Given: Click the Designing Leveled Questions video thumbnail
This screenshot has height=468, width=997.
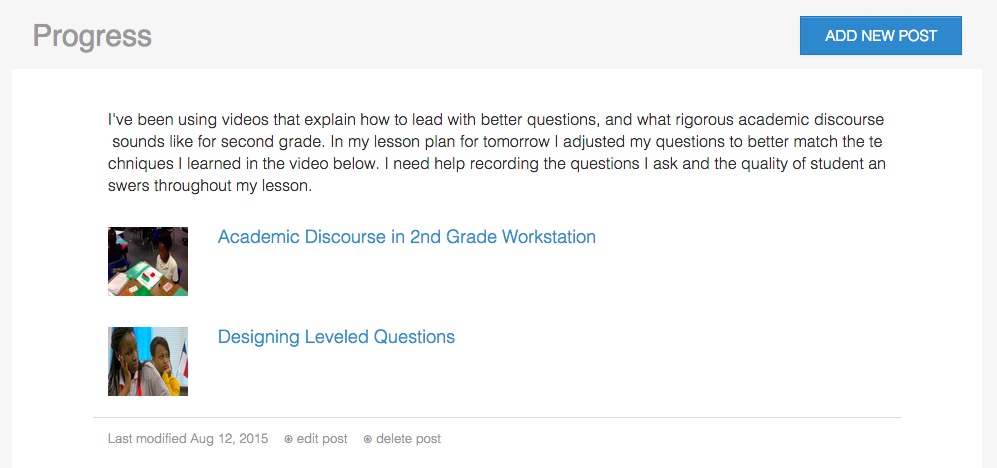Looking at the screenshot, I should 148,361.
